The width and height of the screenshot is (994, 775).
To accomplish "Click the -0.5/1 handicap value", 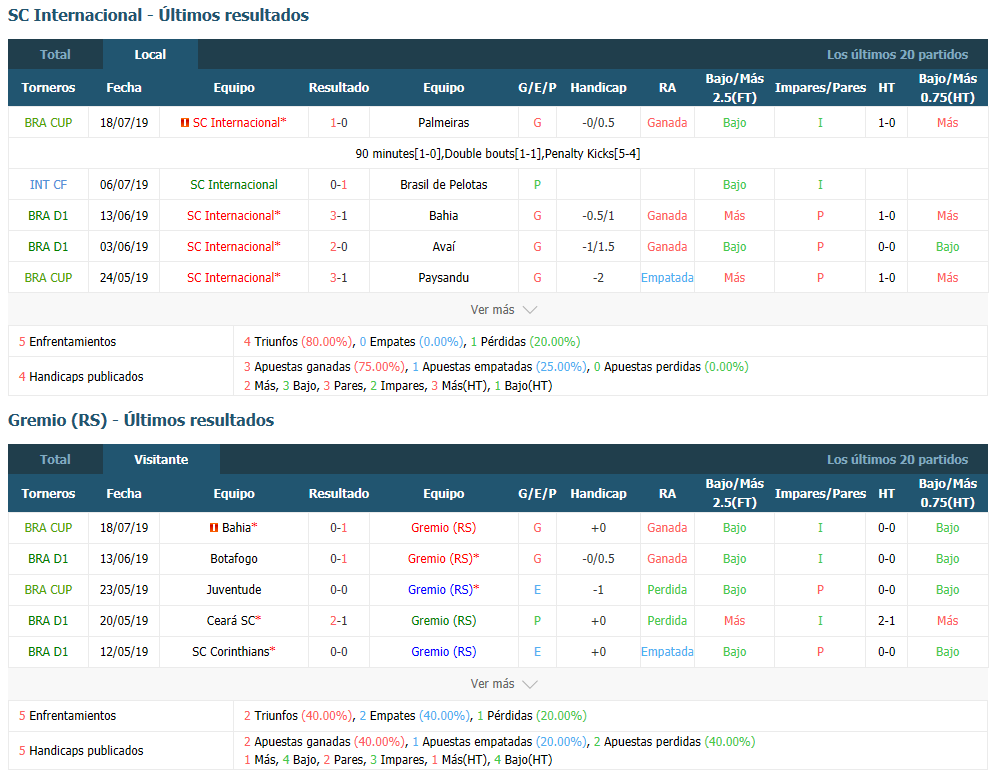I will click(598, 216).
